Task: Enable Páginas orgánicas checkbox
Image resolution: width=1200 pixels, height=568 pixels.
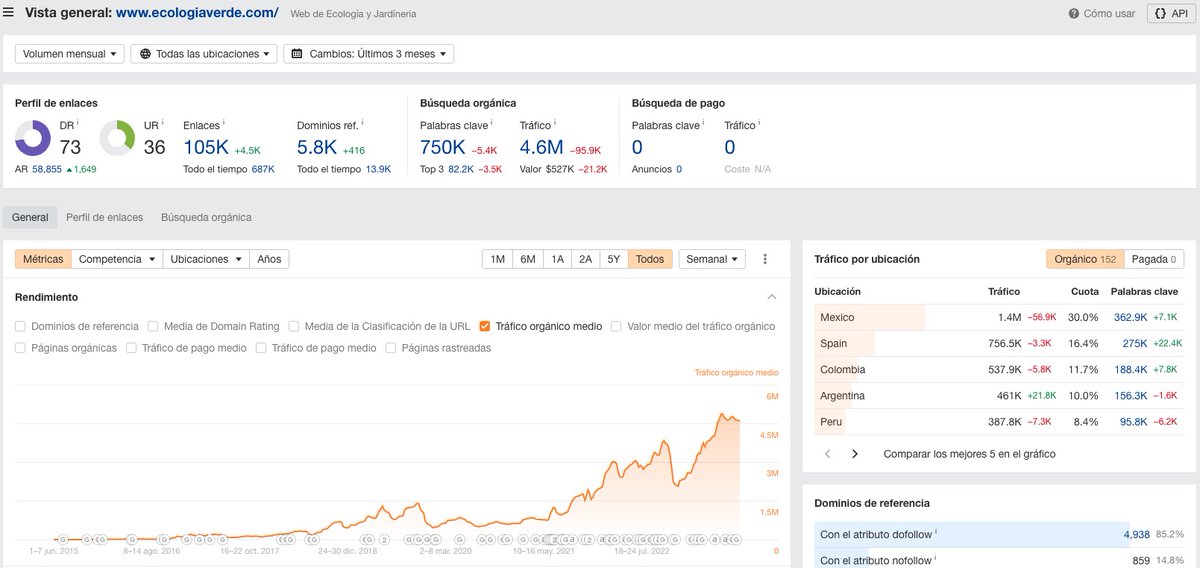Action: tap(21, 348)
